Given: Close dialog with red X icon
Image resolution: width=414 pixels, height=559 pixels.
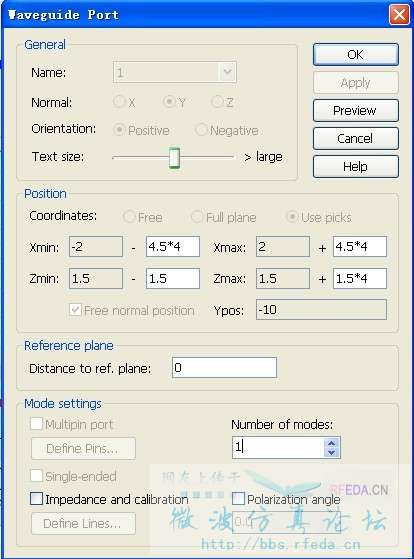Looking at the screenshot, I should (399, 15).
